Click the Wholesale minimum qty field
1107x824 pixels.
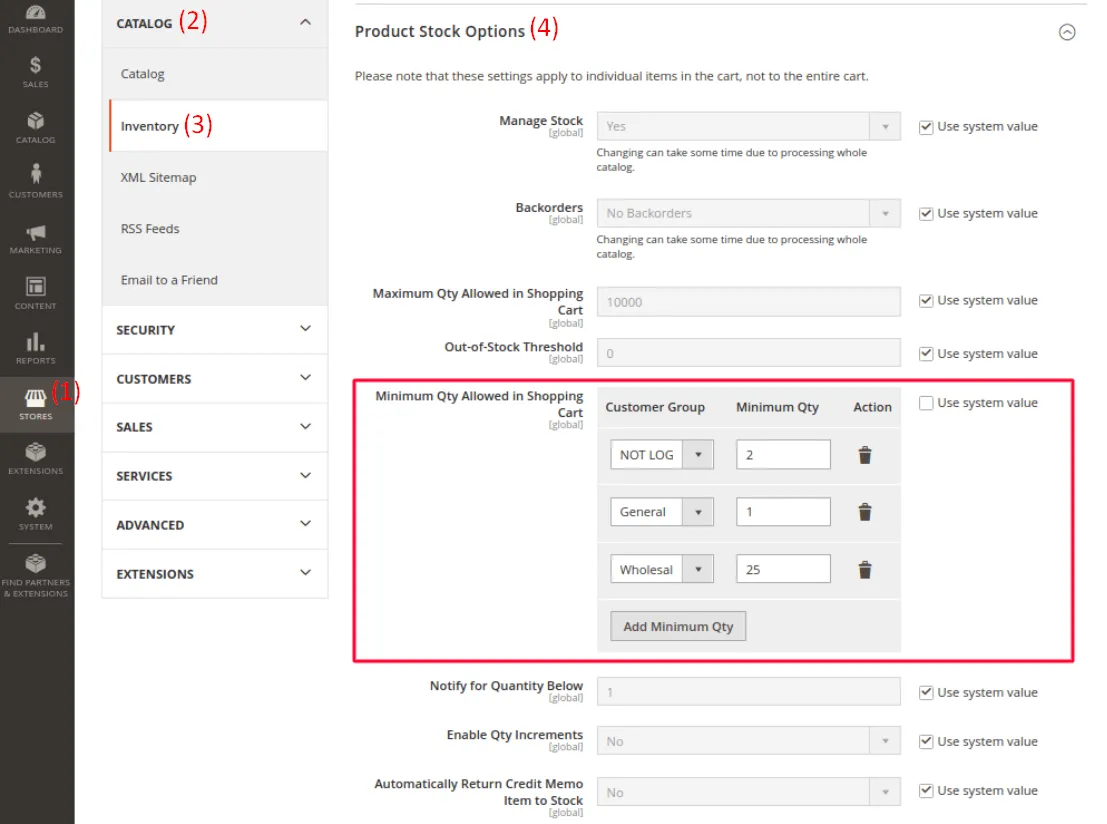[783, 569]
